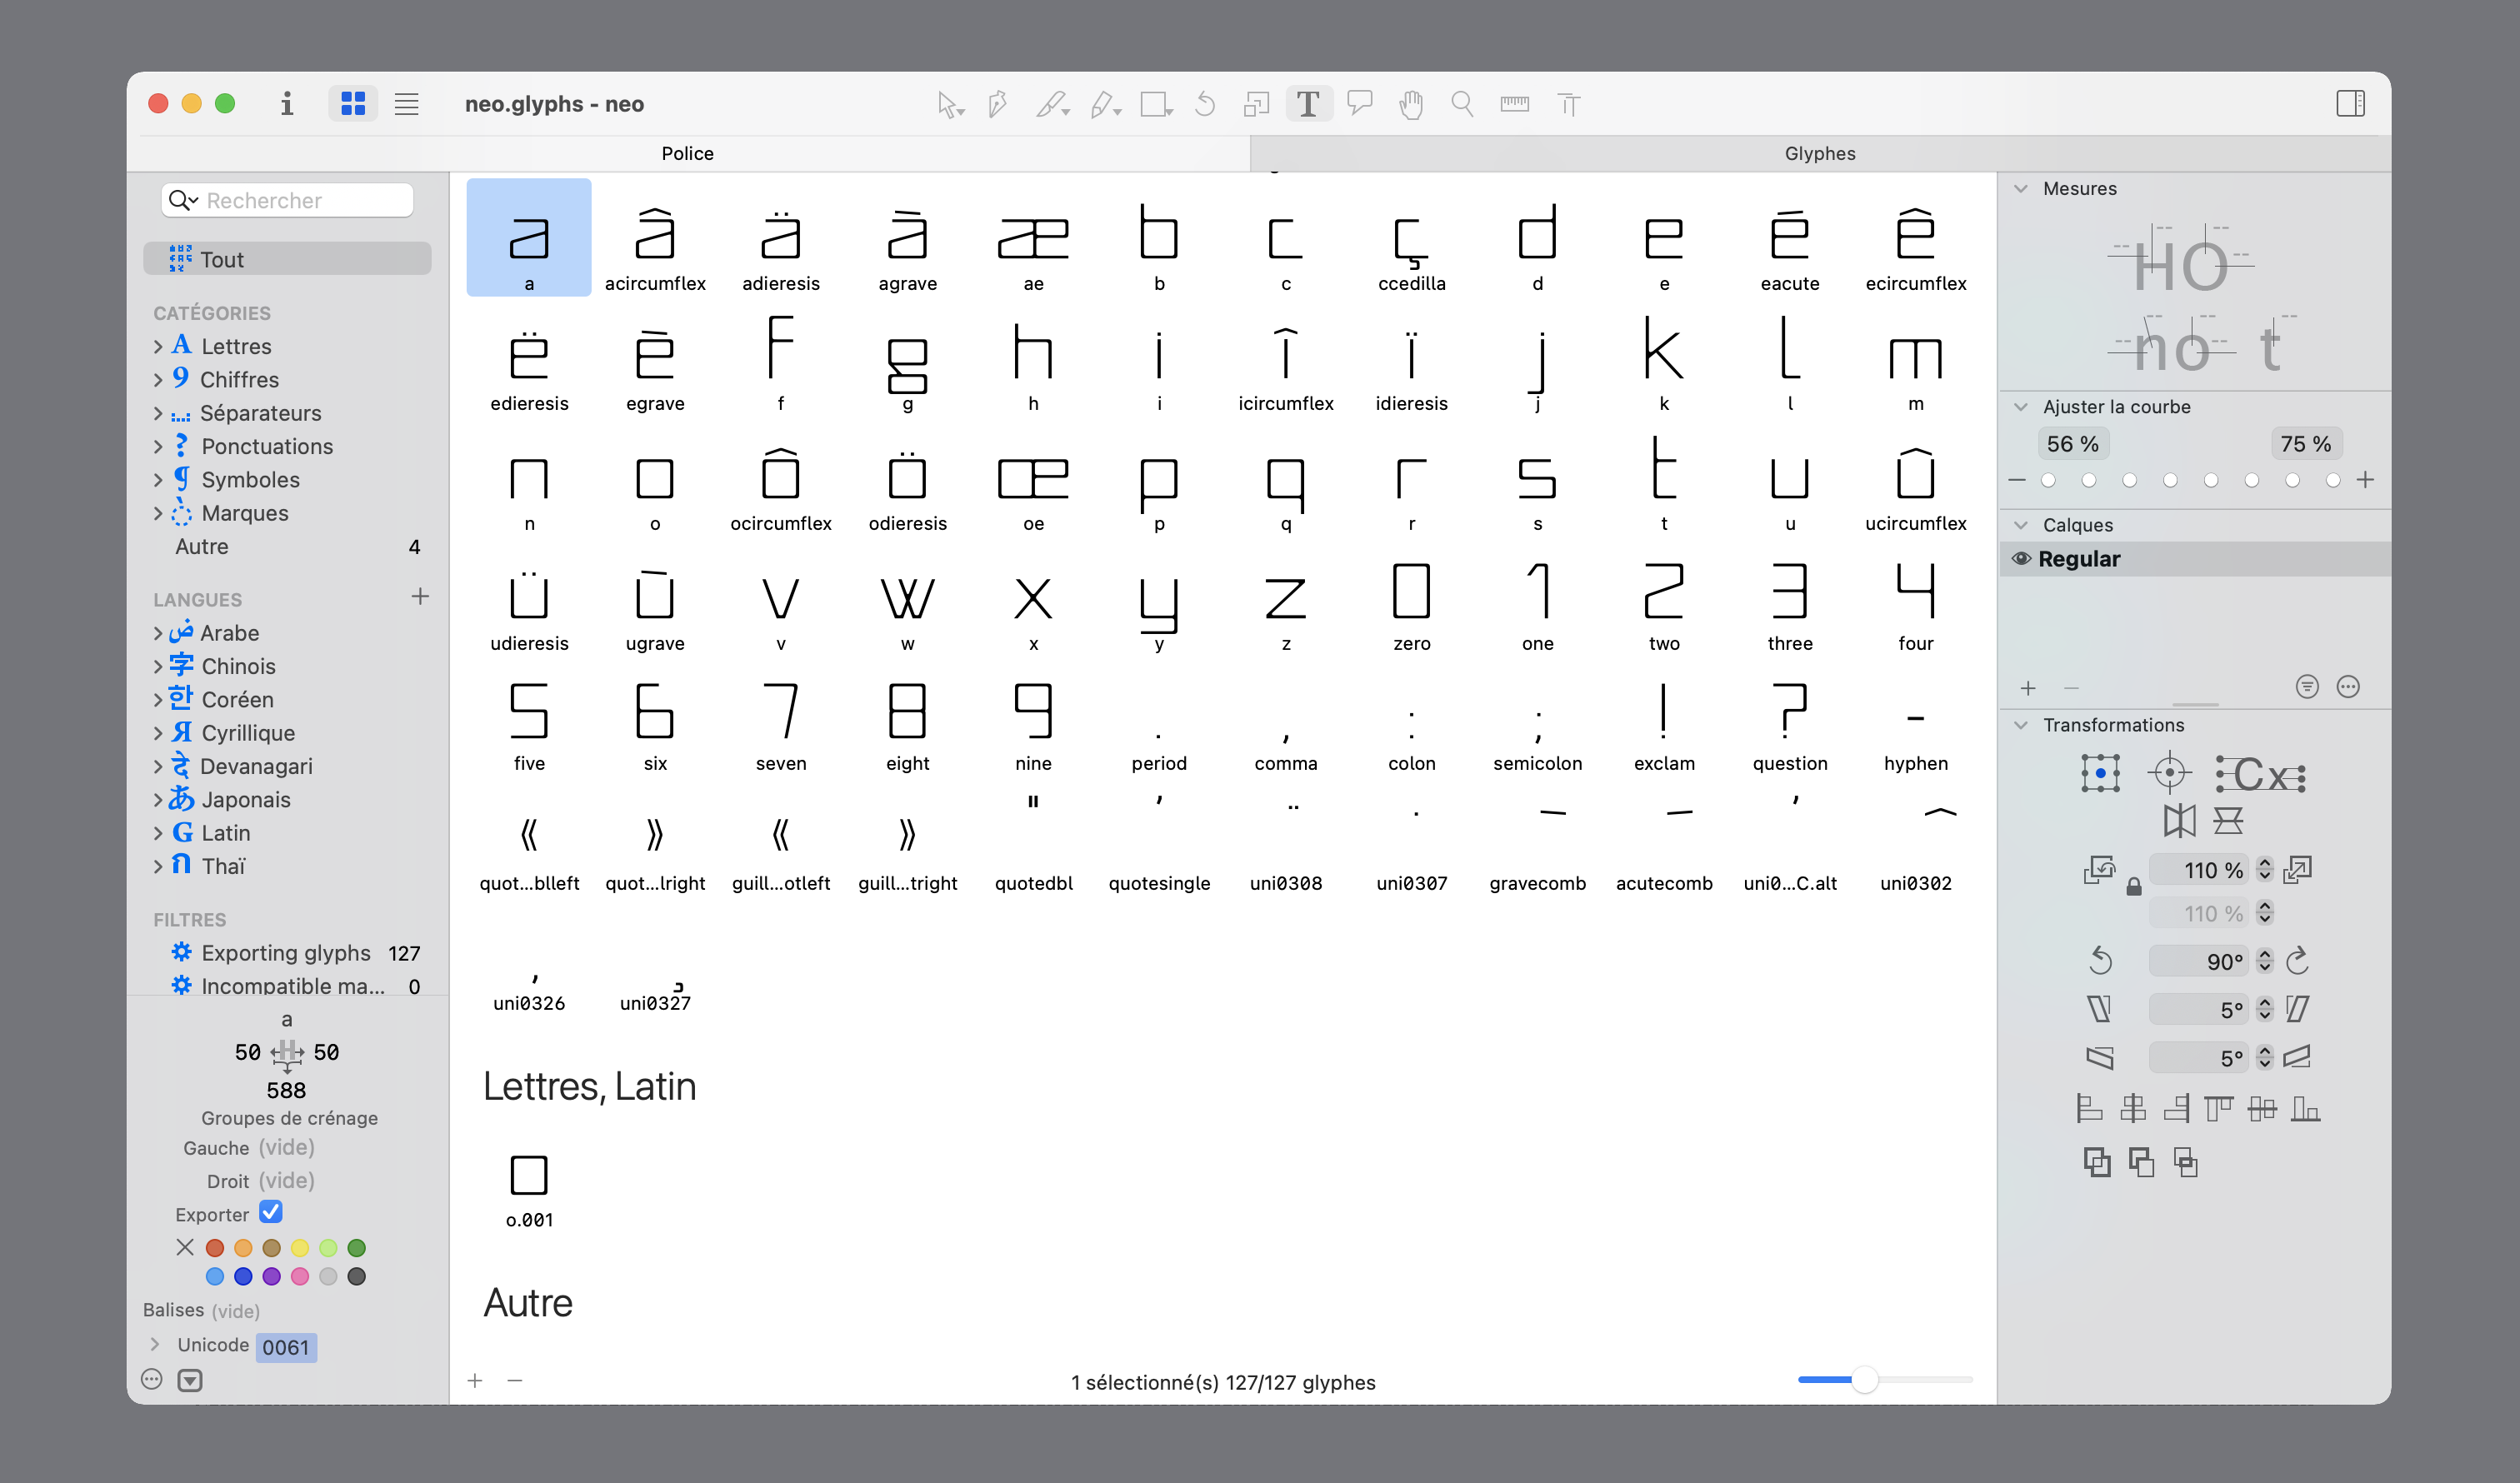2520x1483 pixels.
Task: Adjust the glyph size zoom slider
Action: pyautogui.click(x=1864, y=1380)
